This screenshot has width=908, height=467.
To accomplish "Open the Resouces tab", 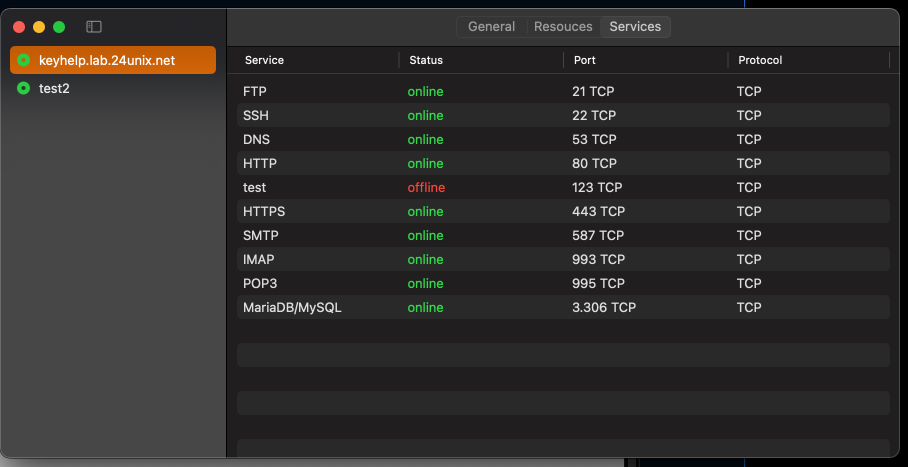I will 563,27.
